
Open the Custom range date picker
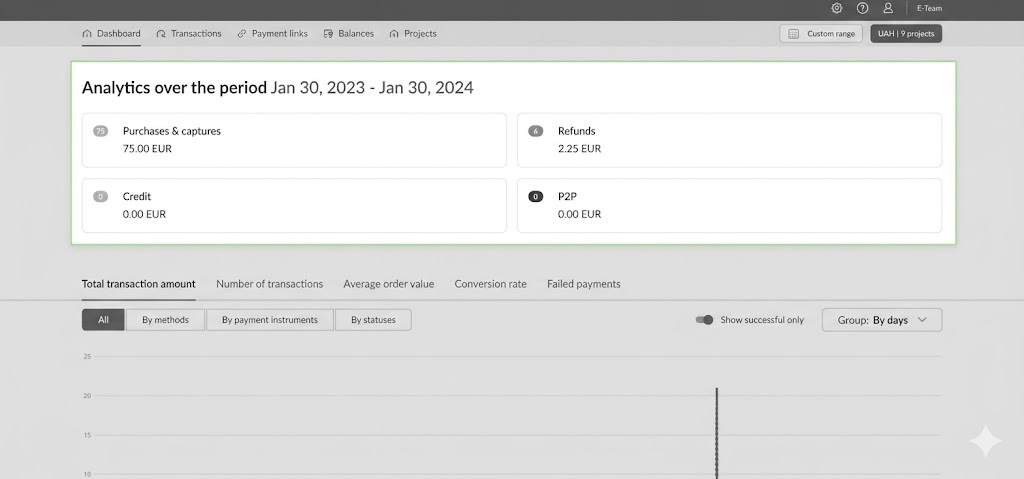[x=821, y=34]
